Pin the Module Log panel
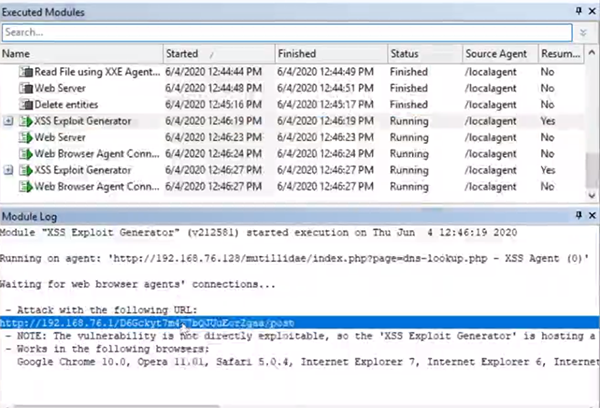The height and width of the screenshot is (408, 600). coord(579,215)
